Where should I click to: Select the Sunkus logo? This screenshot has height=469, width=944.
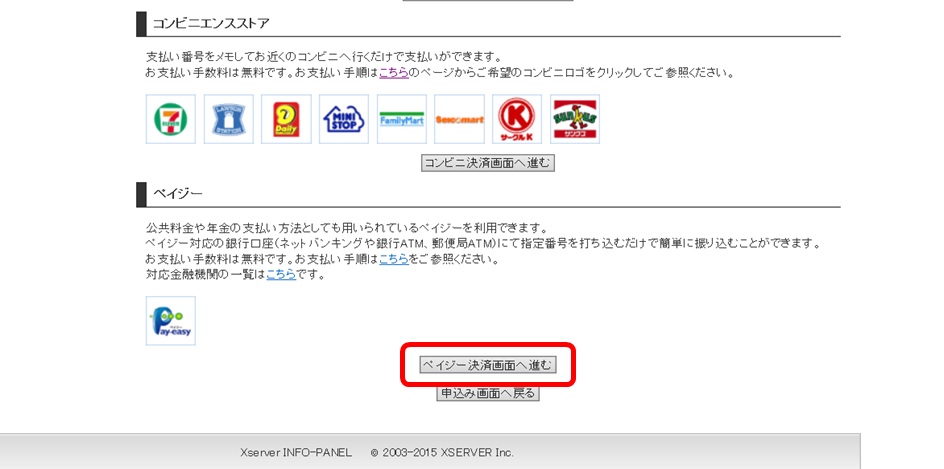(575, 120)
